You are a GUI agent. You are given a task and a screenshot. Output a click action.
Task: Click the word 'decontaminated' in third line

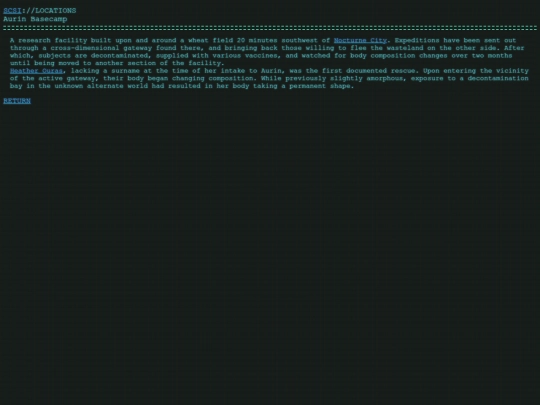tap(121, 55)
